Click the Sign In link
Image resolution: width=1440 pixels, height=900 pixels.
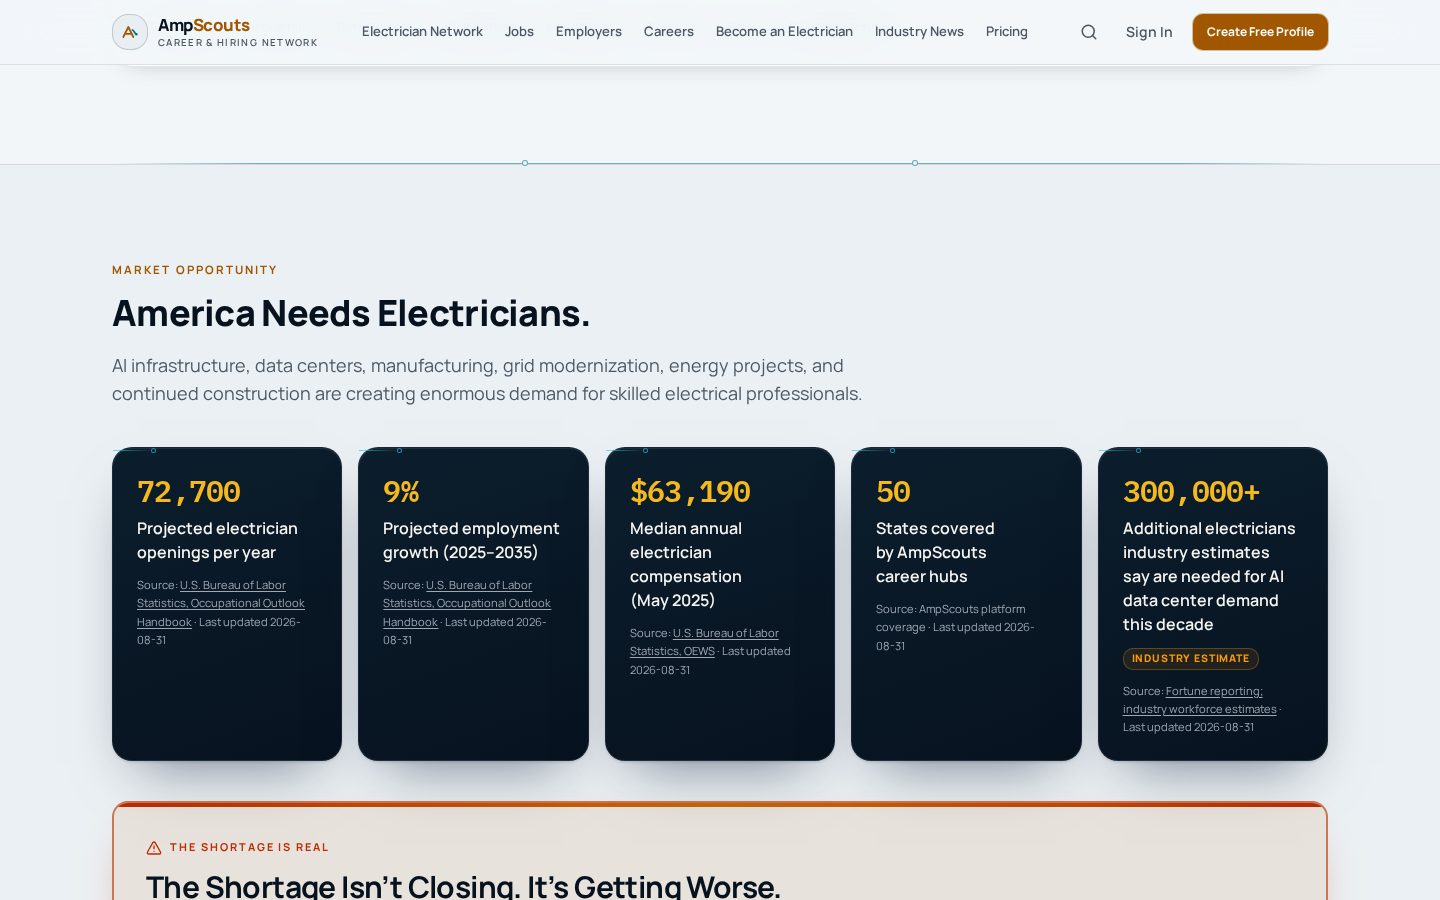pos(1149,32)
